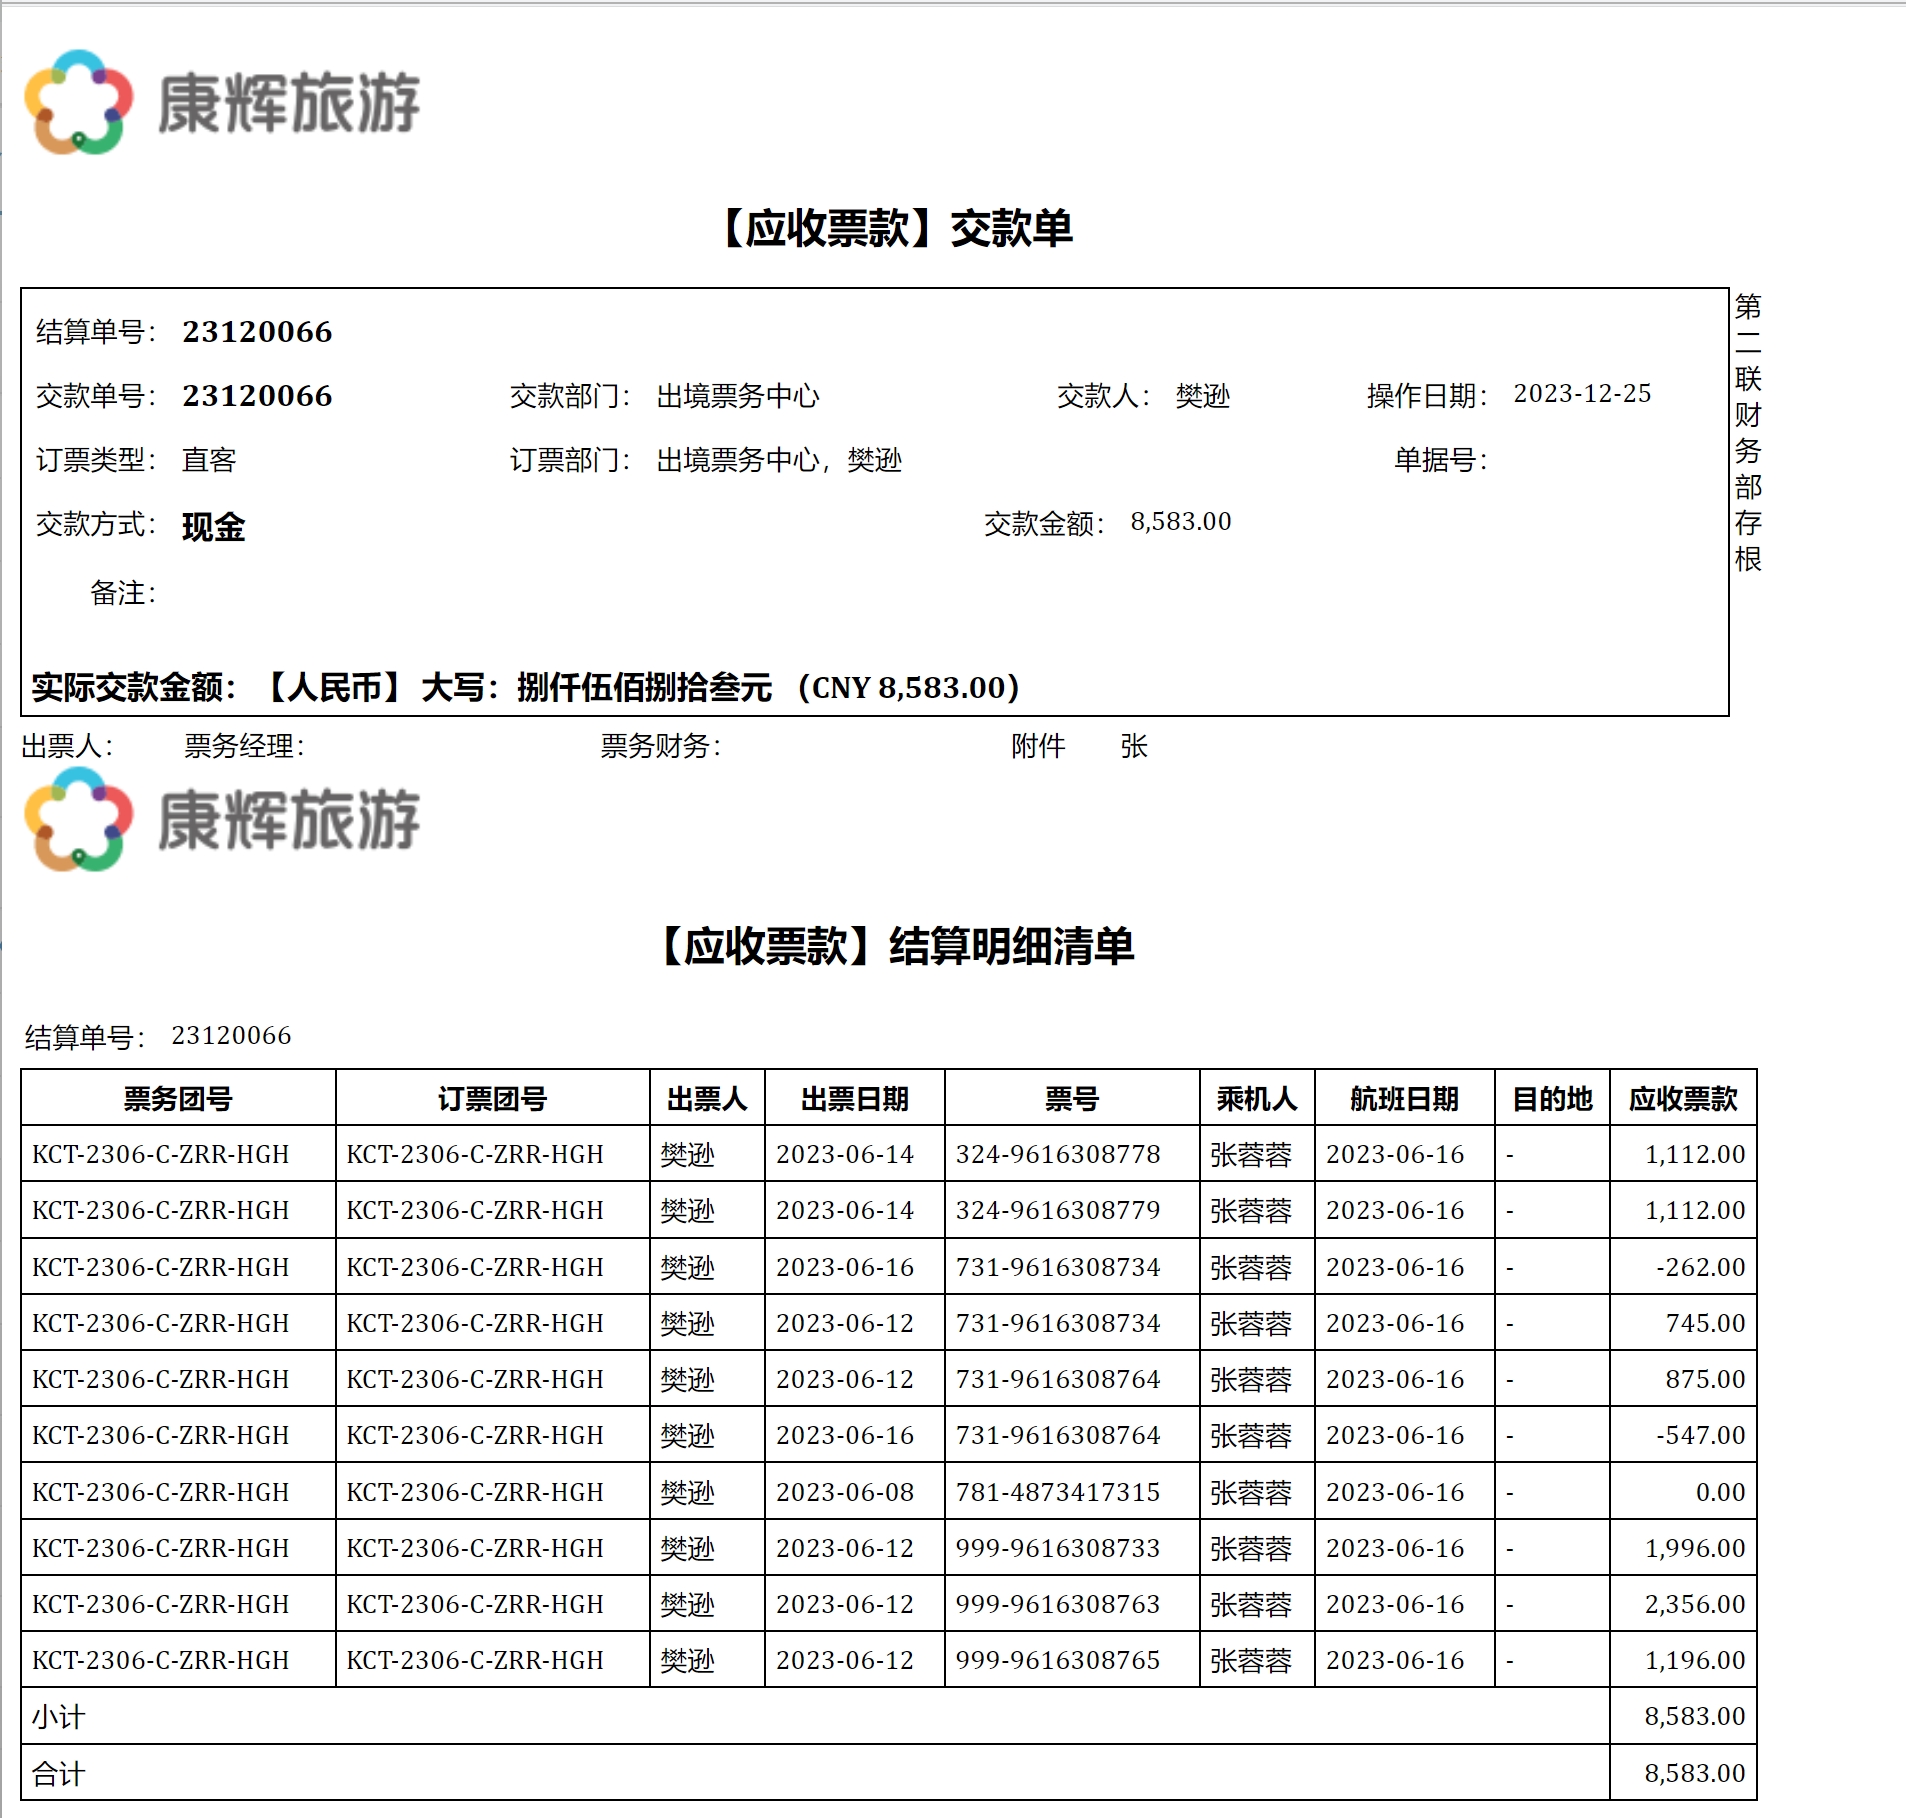Screen dimensions: 1906x1818
Task: Click the 康辉旅游 logo above 结算明细清单 title
Action: (x=222, y=819)
